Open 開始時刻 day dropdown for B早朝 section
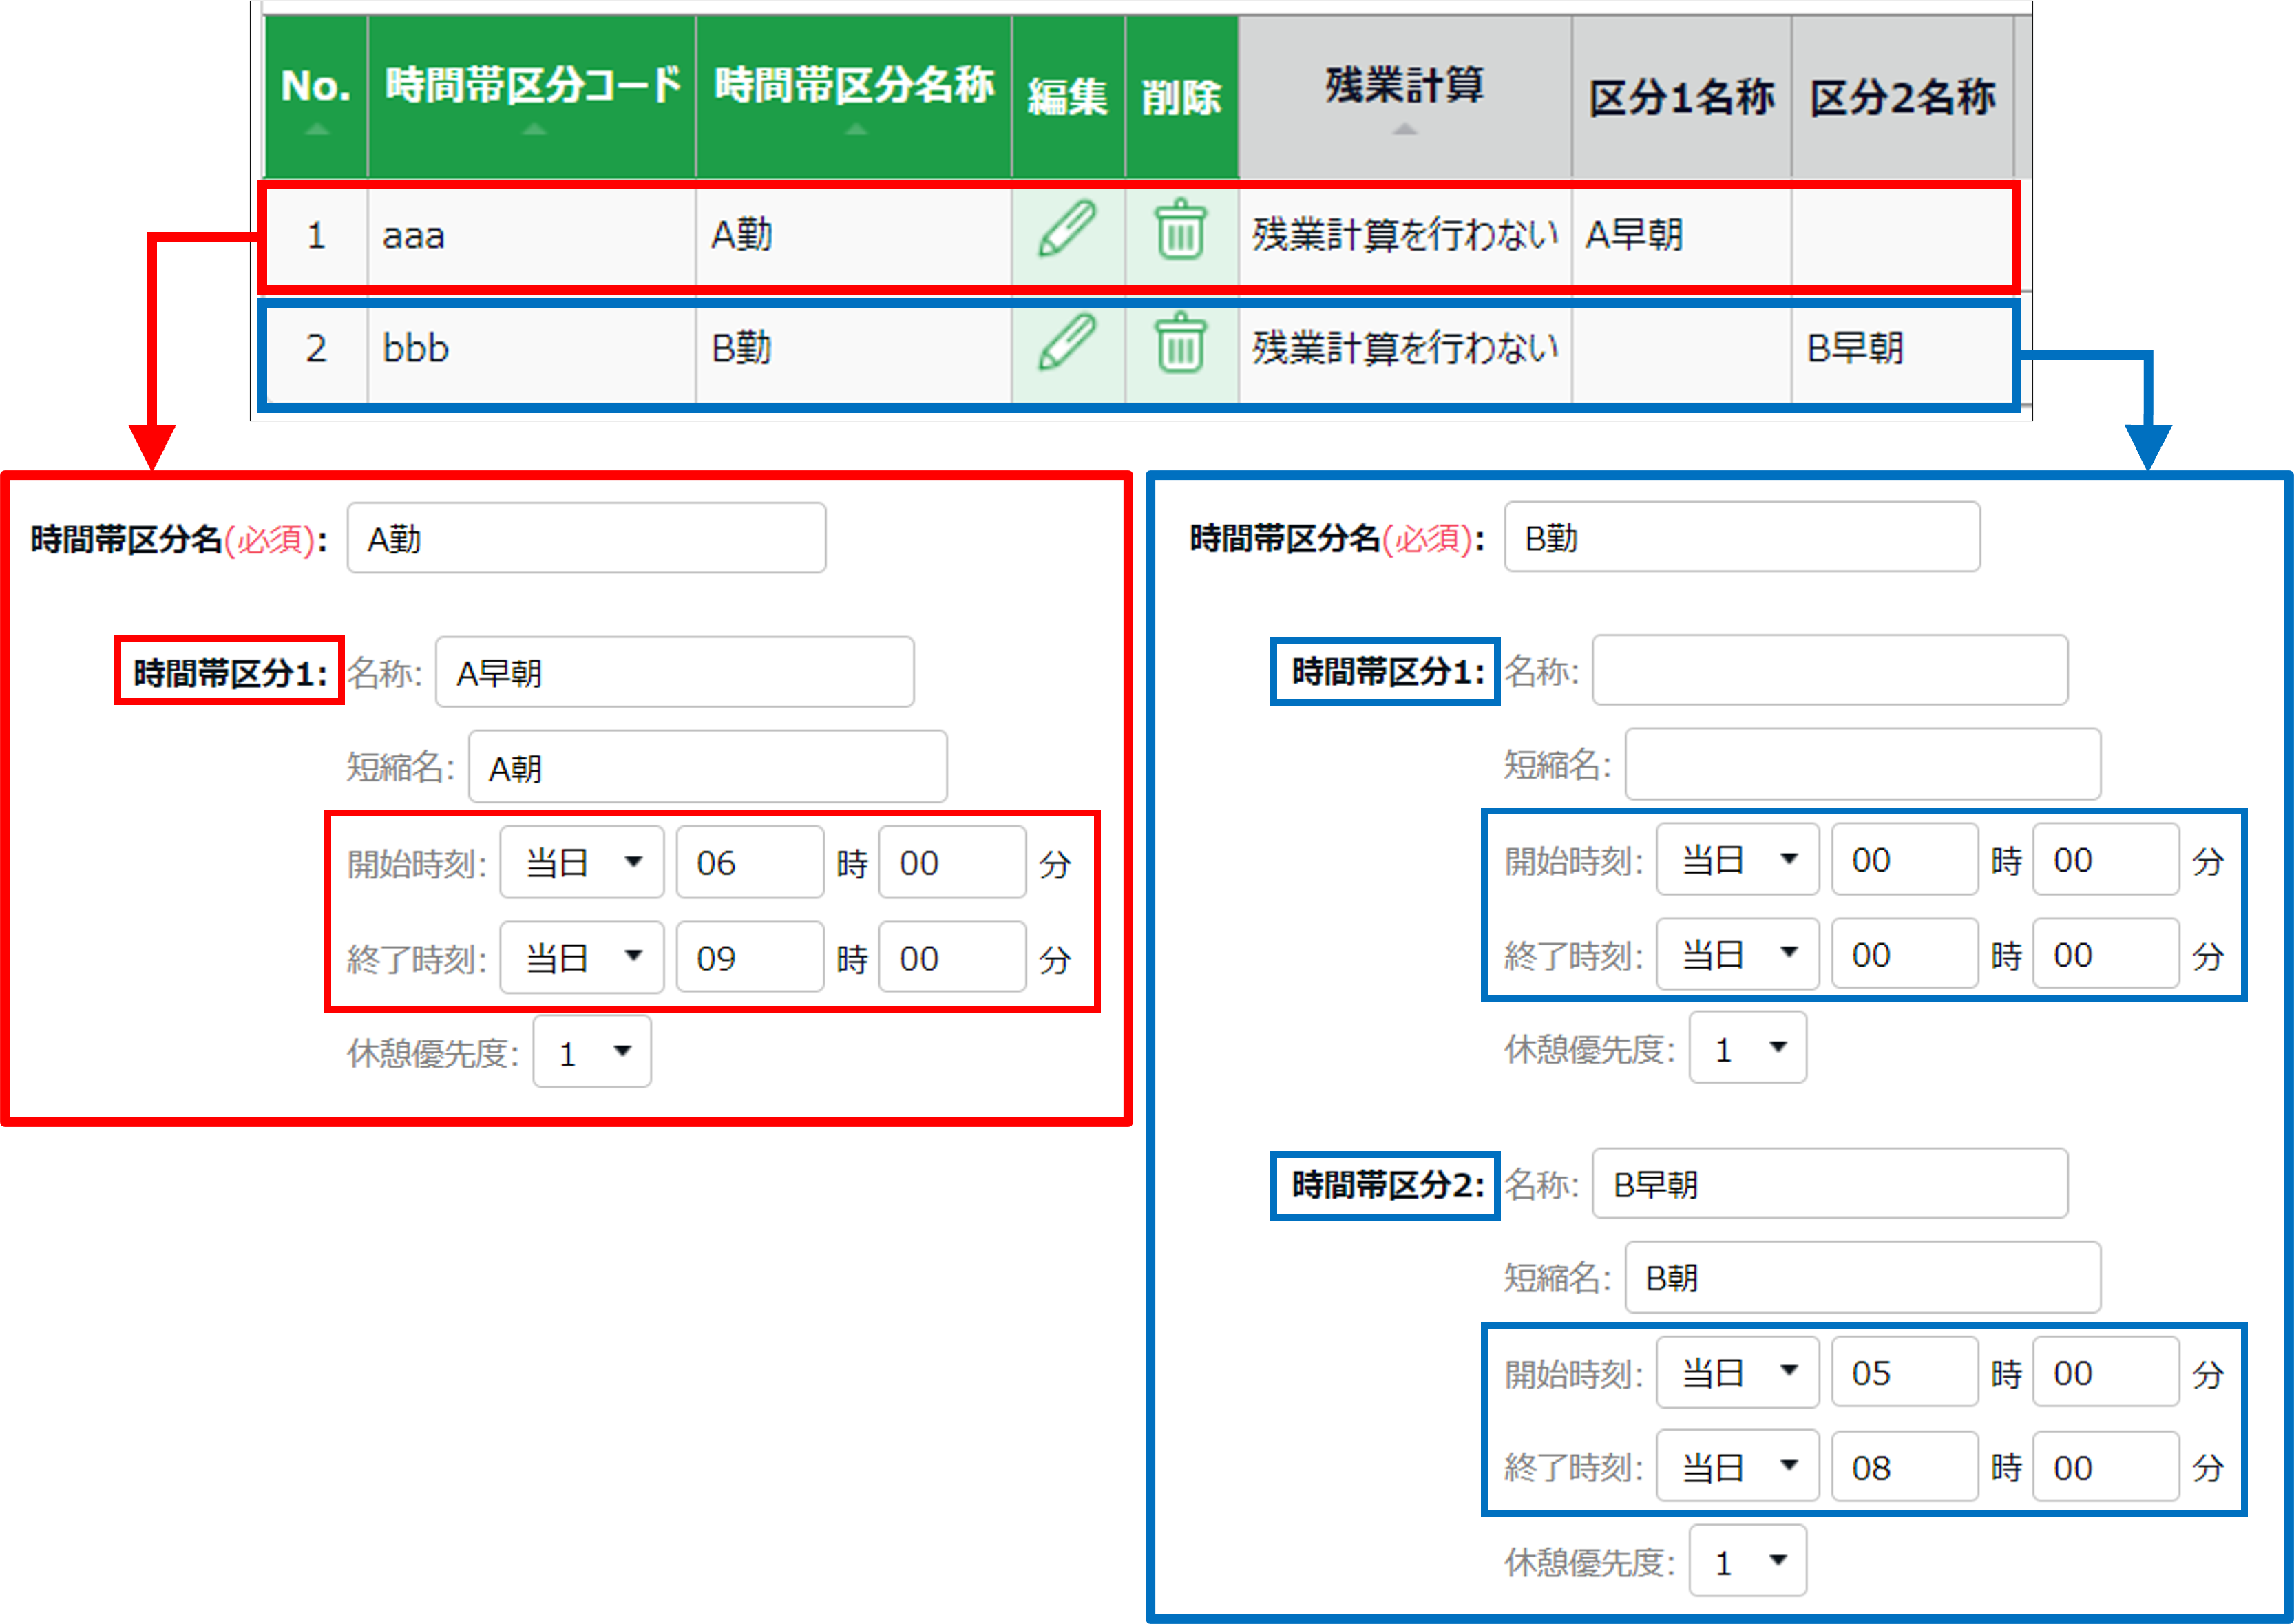 pos(1737,1372)
